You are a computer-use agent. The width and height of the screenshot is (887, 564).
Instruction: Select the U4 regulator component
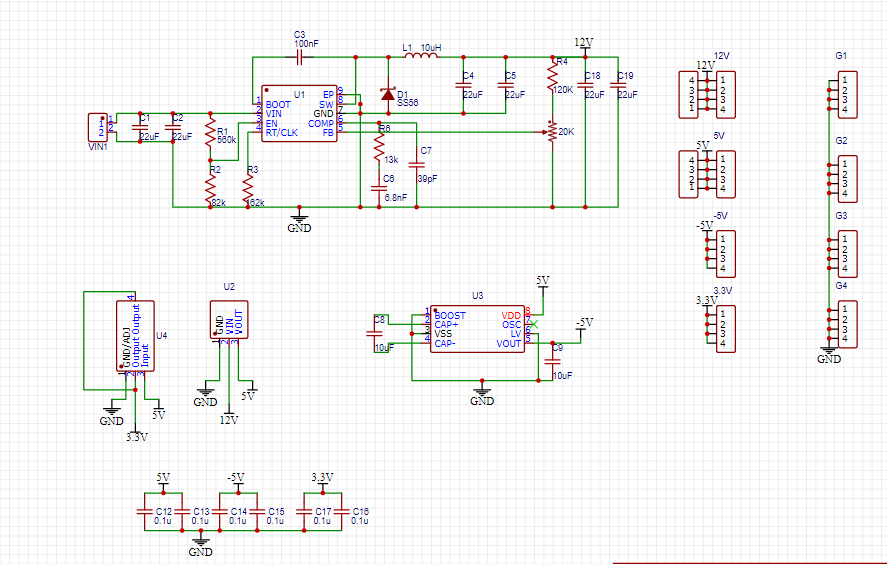(135, 336)
